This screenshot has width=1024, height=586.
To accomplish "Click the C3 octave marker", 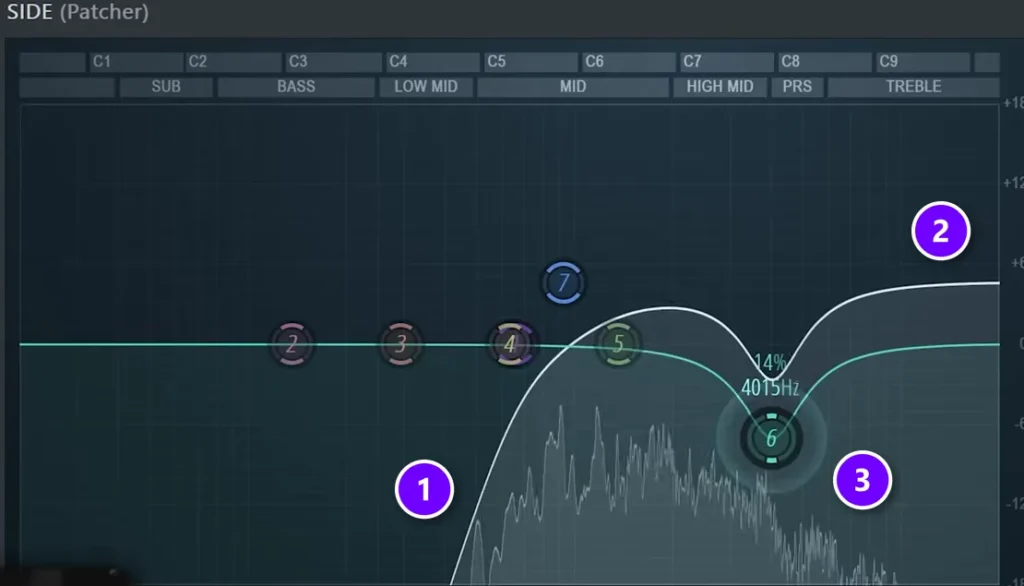I will pyautogui.click(x=333, y=62).
